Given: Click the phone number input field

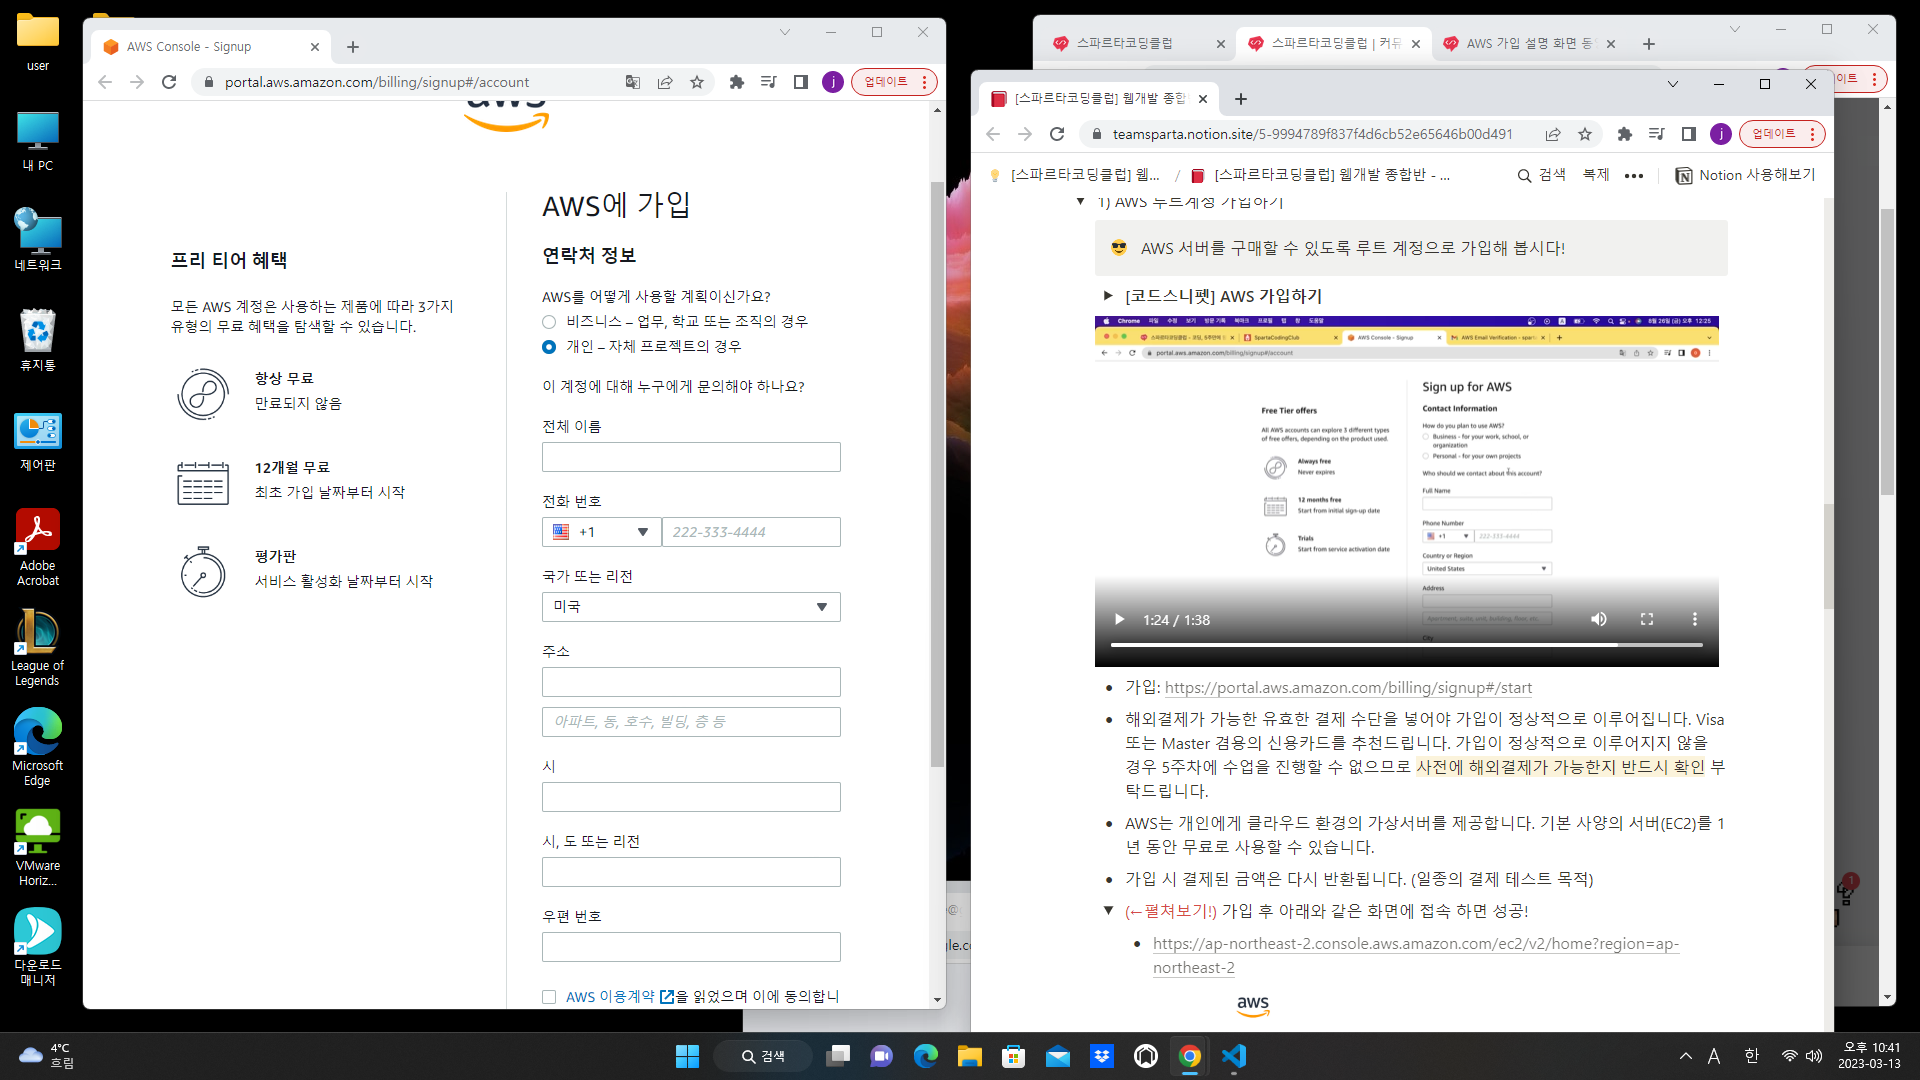Looking at the screenshot, I should [751, 532].
